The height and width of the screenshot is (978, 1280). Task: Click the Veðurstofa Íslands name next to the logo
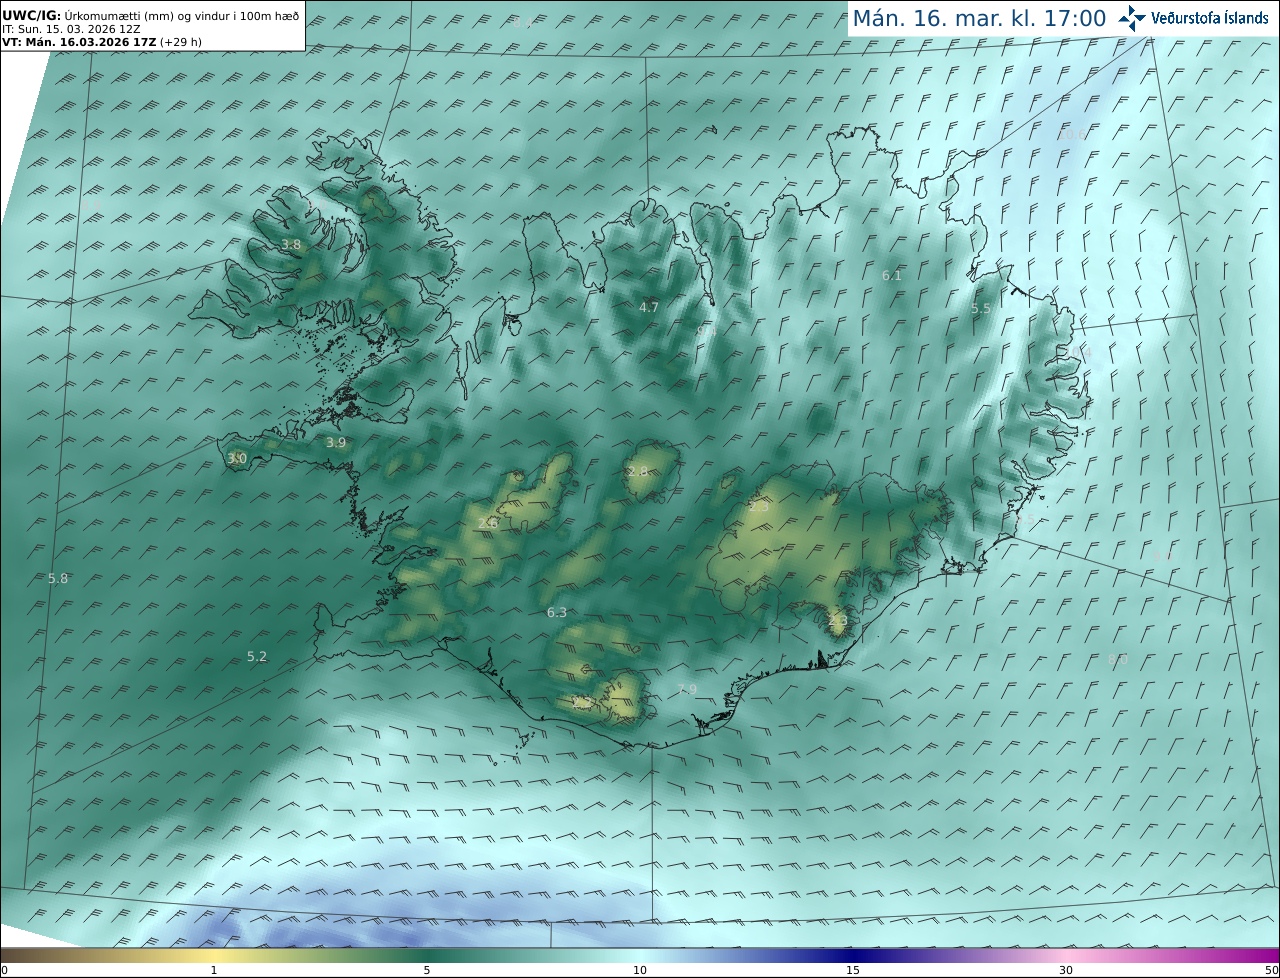[1210, 18]
